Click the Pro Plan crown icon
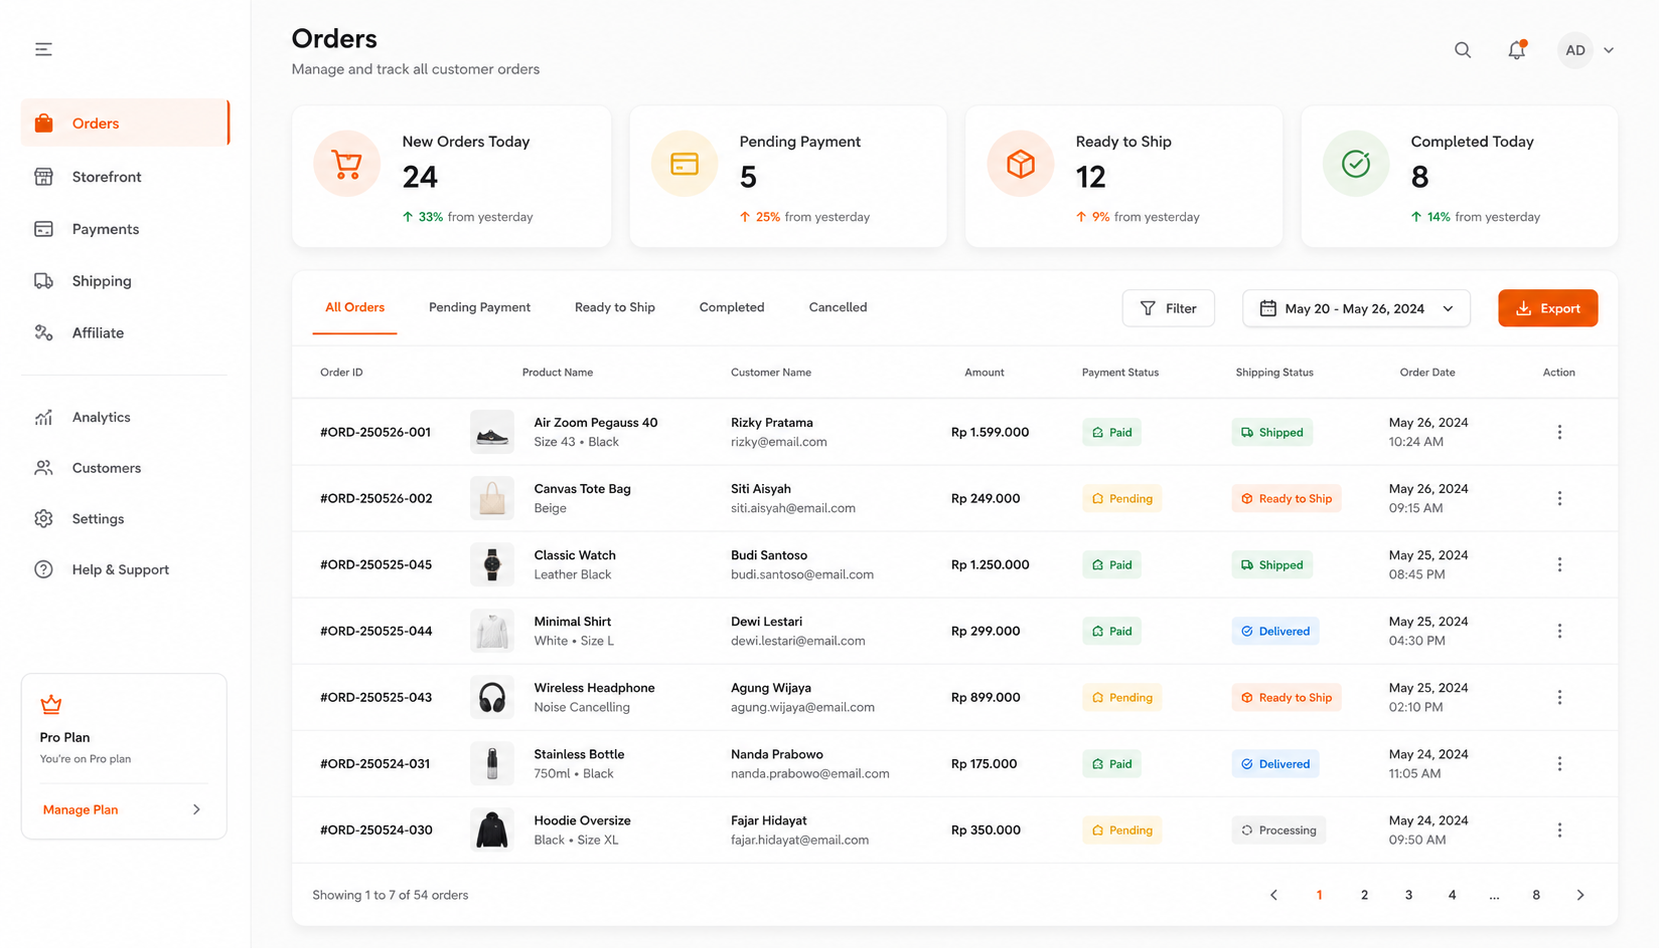1659x948 pixels. point(51,704)
